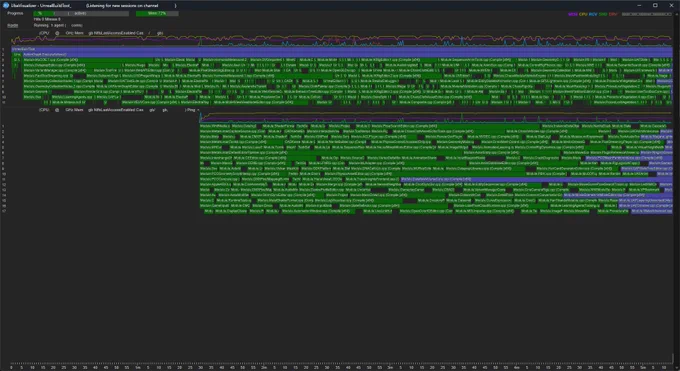Click the green build Progress bar
This screenshot has width=680, height=371.
[81, 13]
